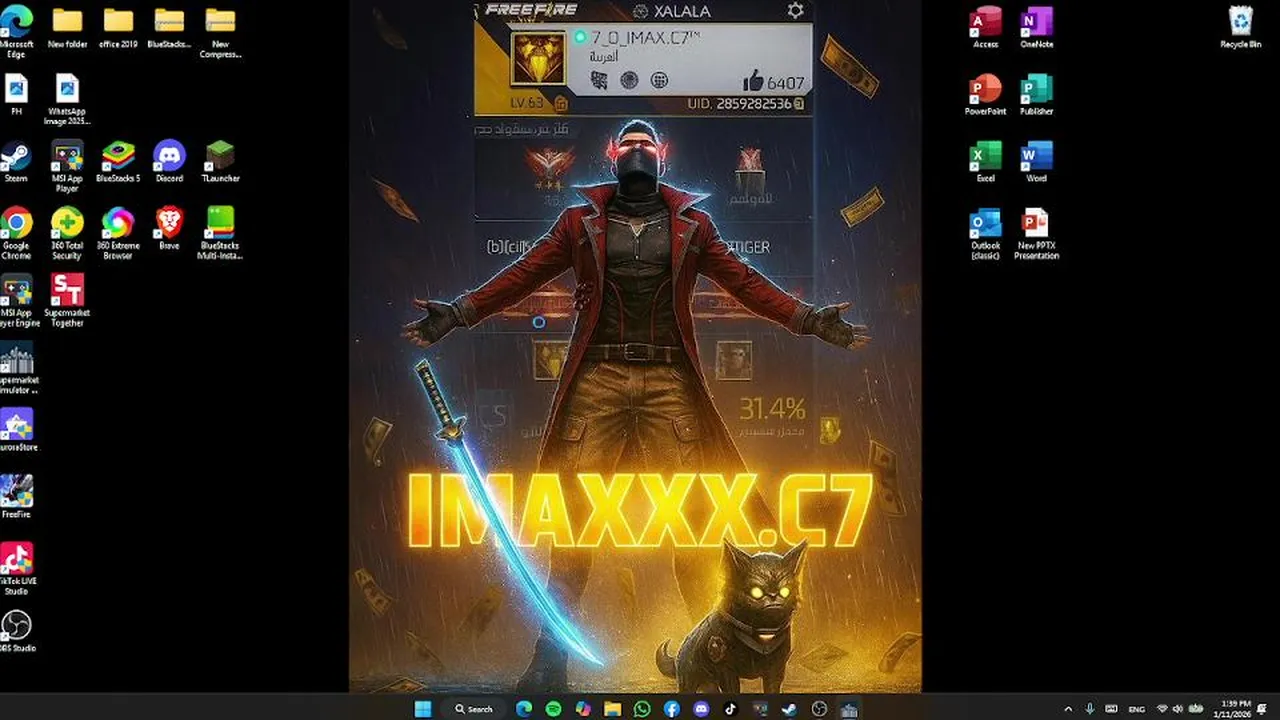Open Edge from the taskbar
1280x720 pixels.
523,709
